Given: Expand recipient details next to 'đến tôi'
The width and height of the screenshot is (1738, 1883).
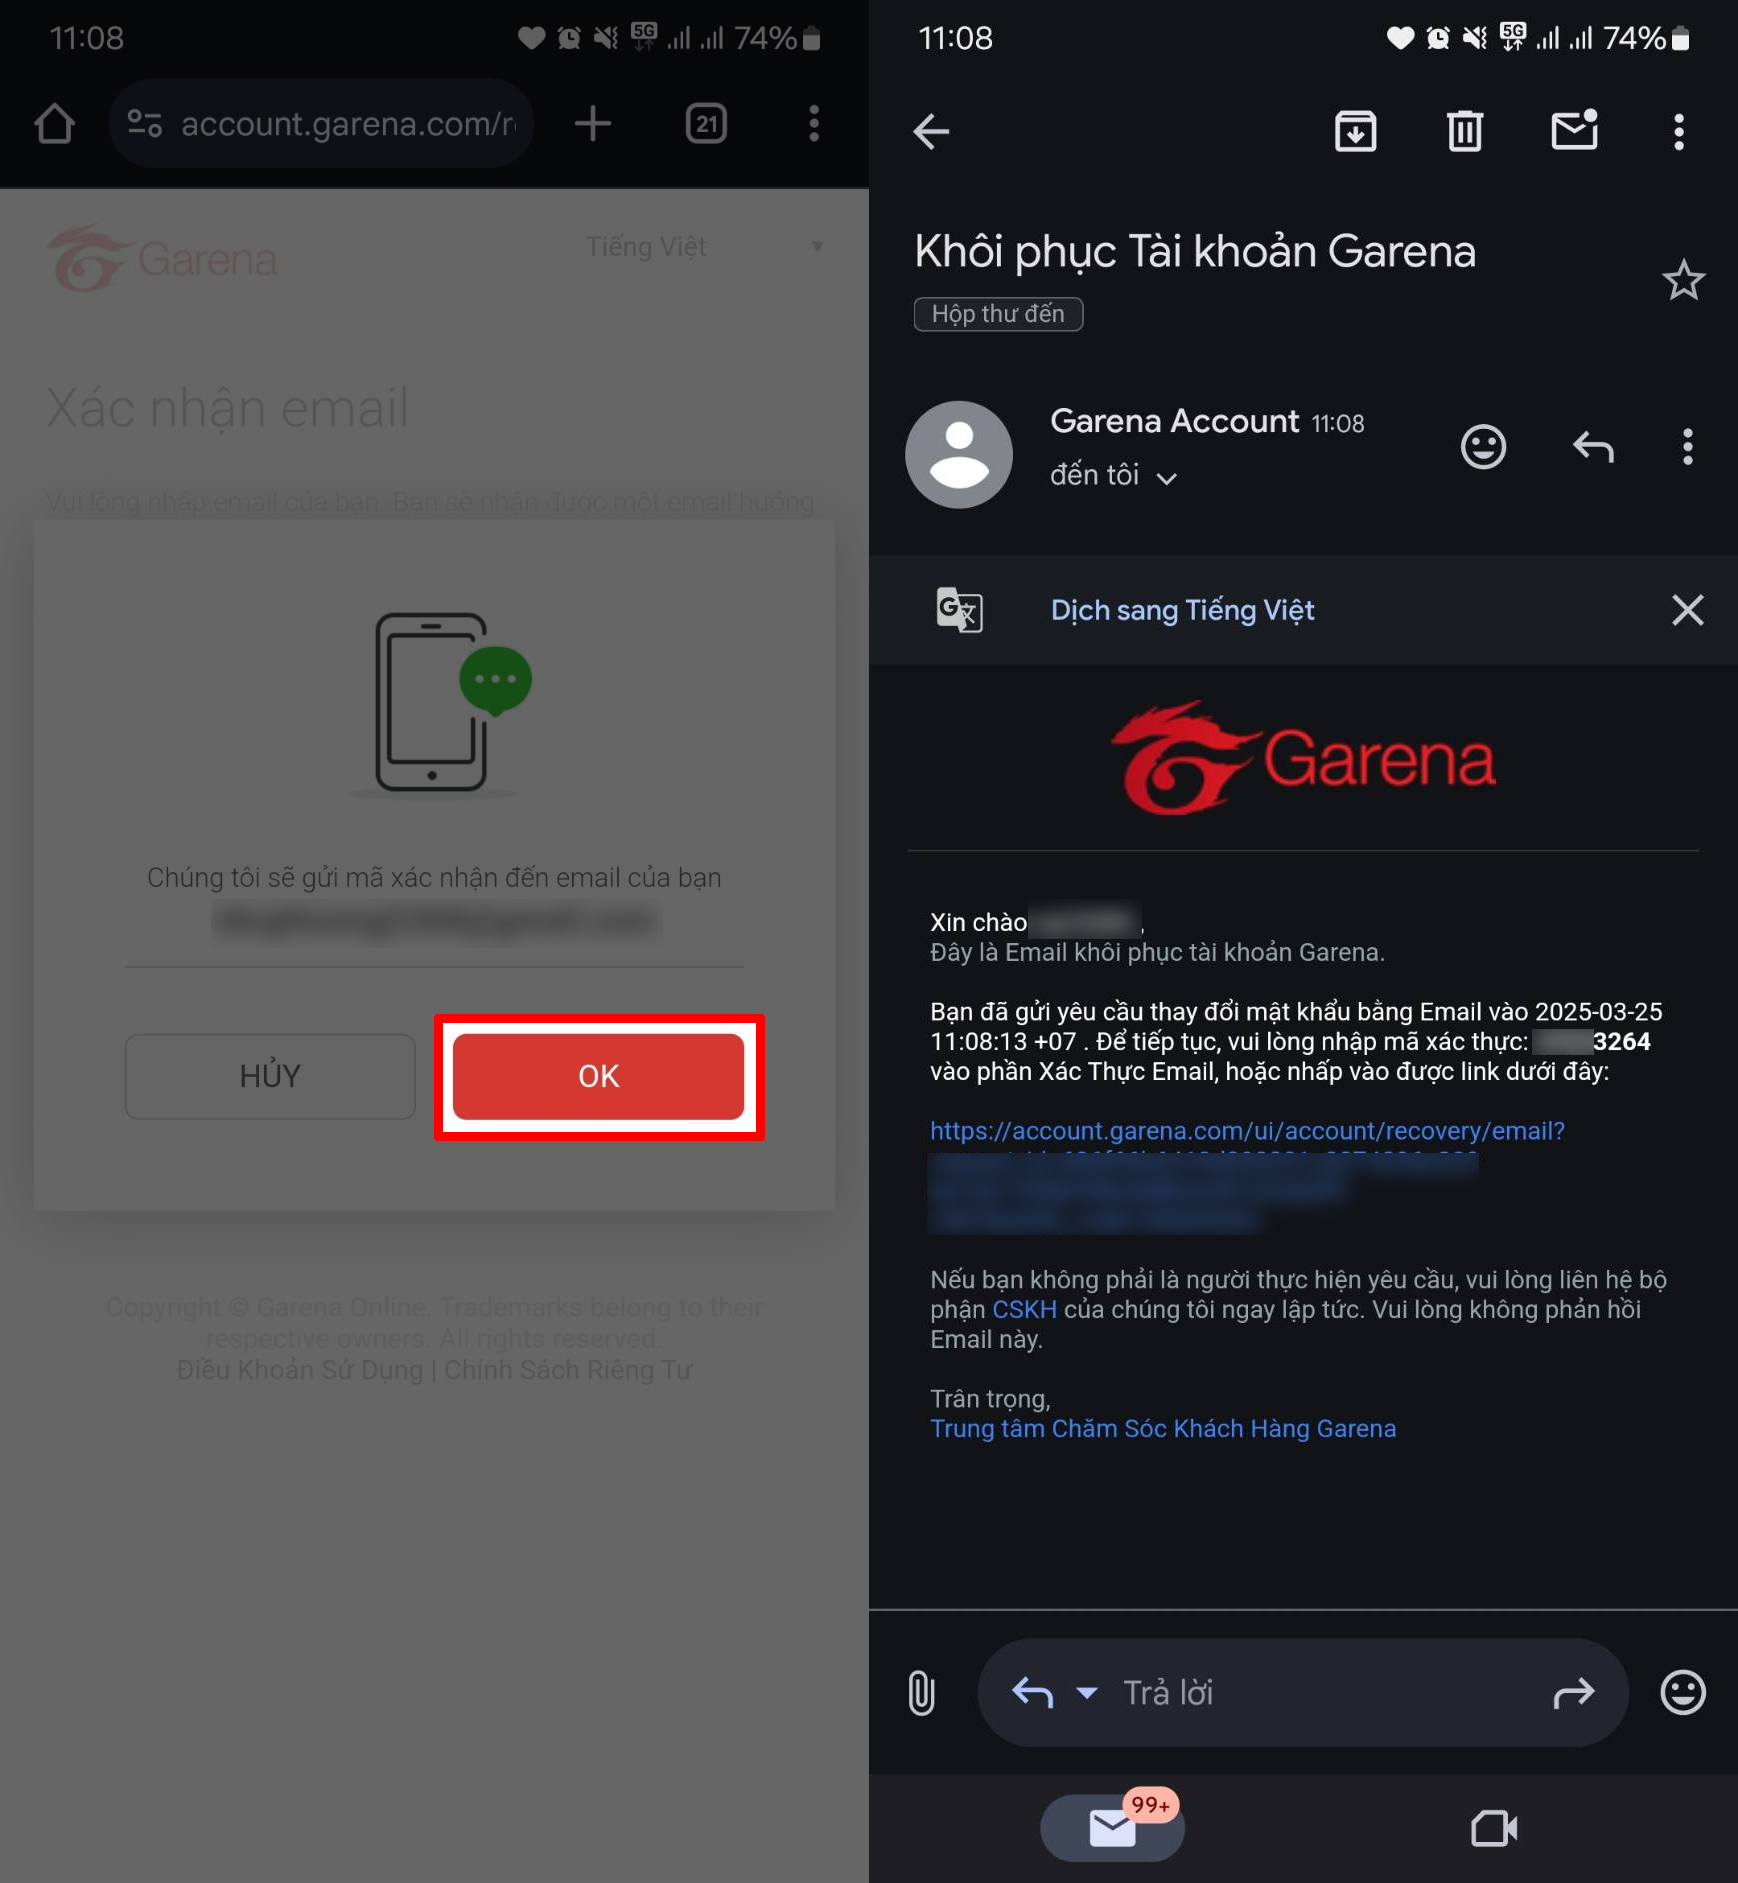Looking at the screenshot, I should click(x=1166, y=478).
